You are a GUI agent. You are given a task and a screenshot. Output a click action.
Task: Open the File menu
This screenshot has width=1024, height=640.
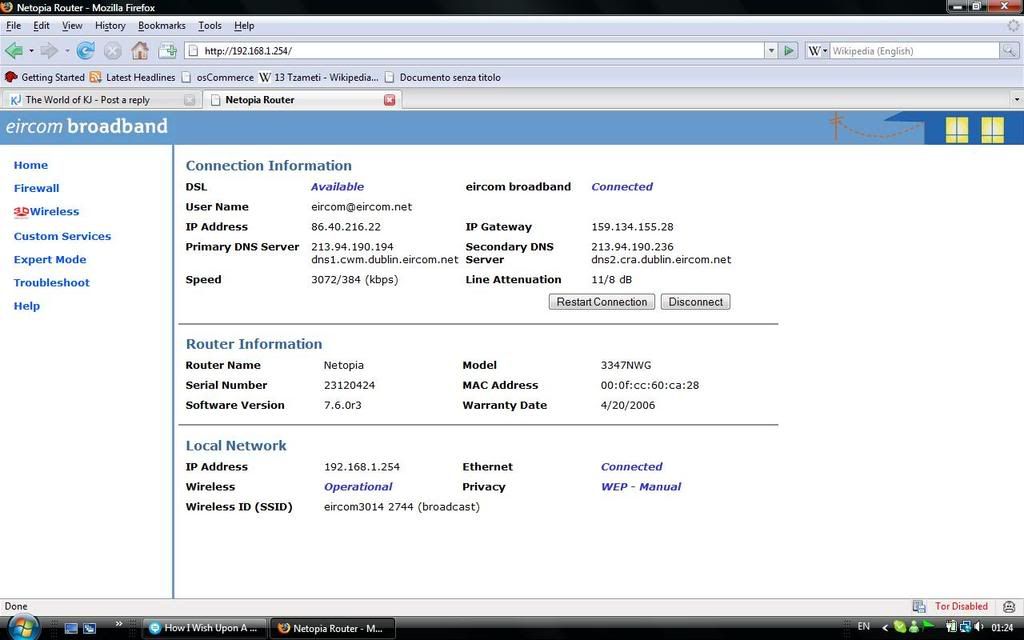(13, 25)
